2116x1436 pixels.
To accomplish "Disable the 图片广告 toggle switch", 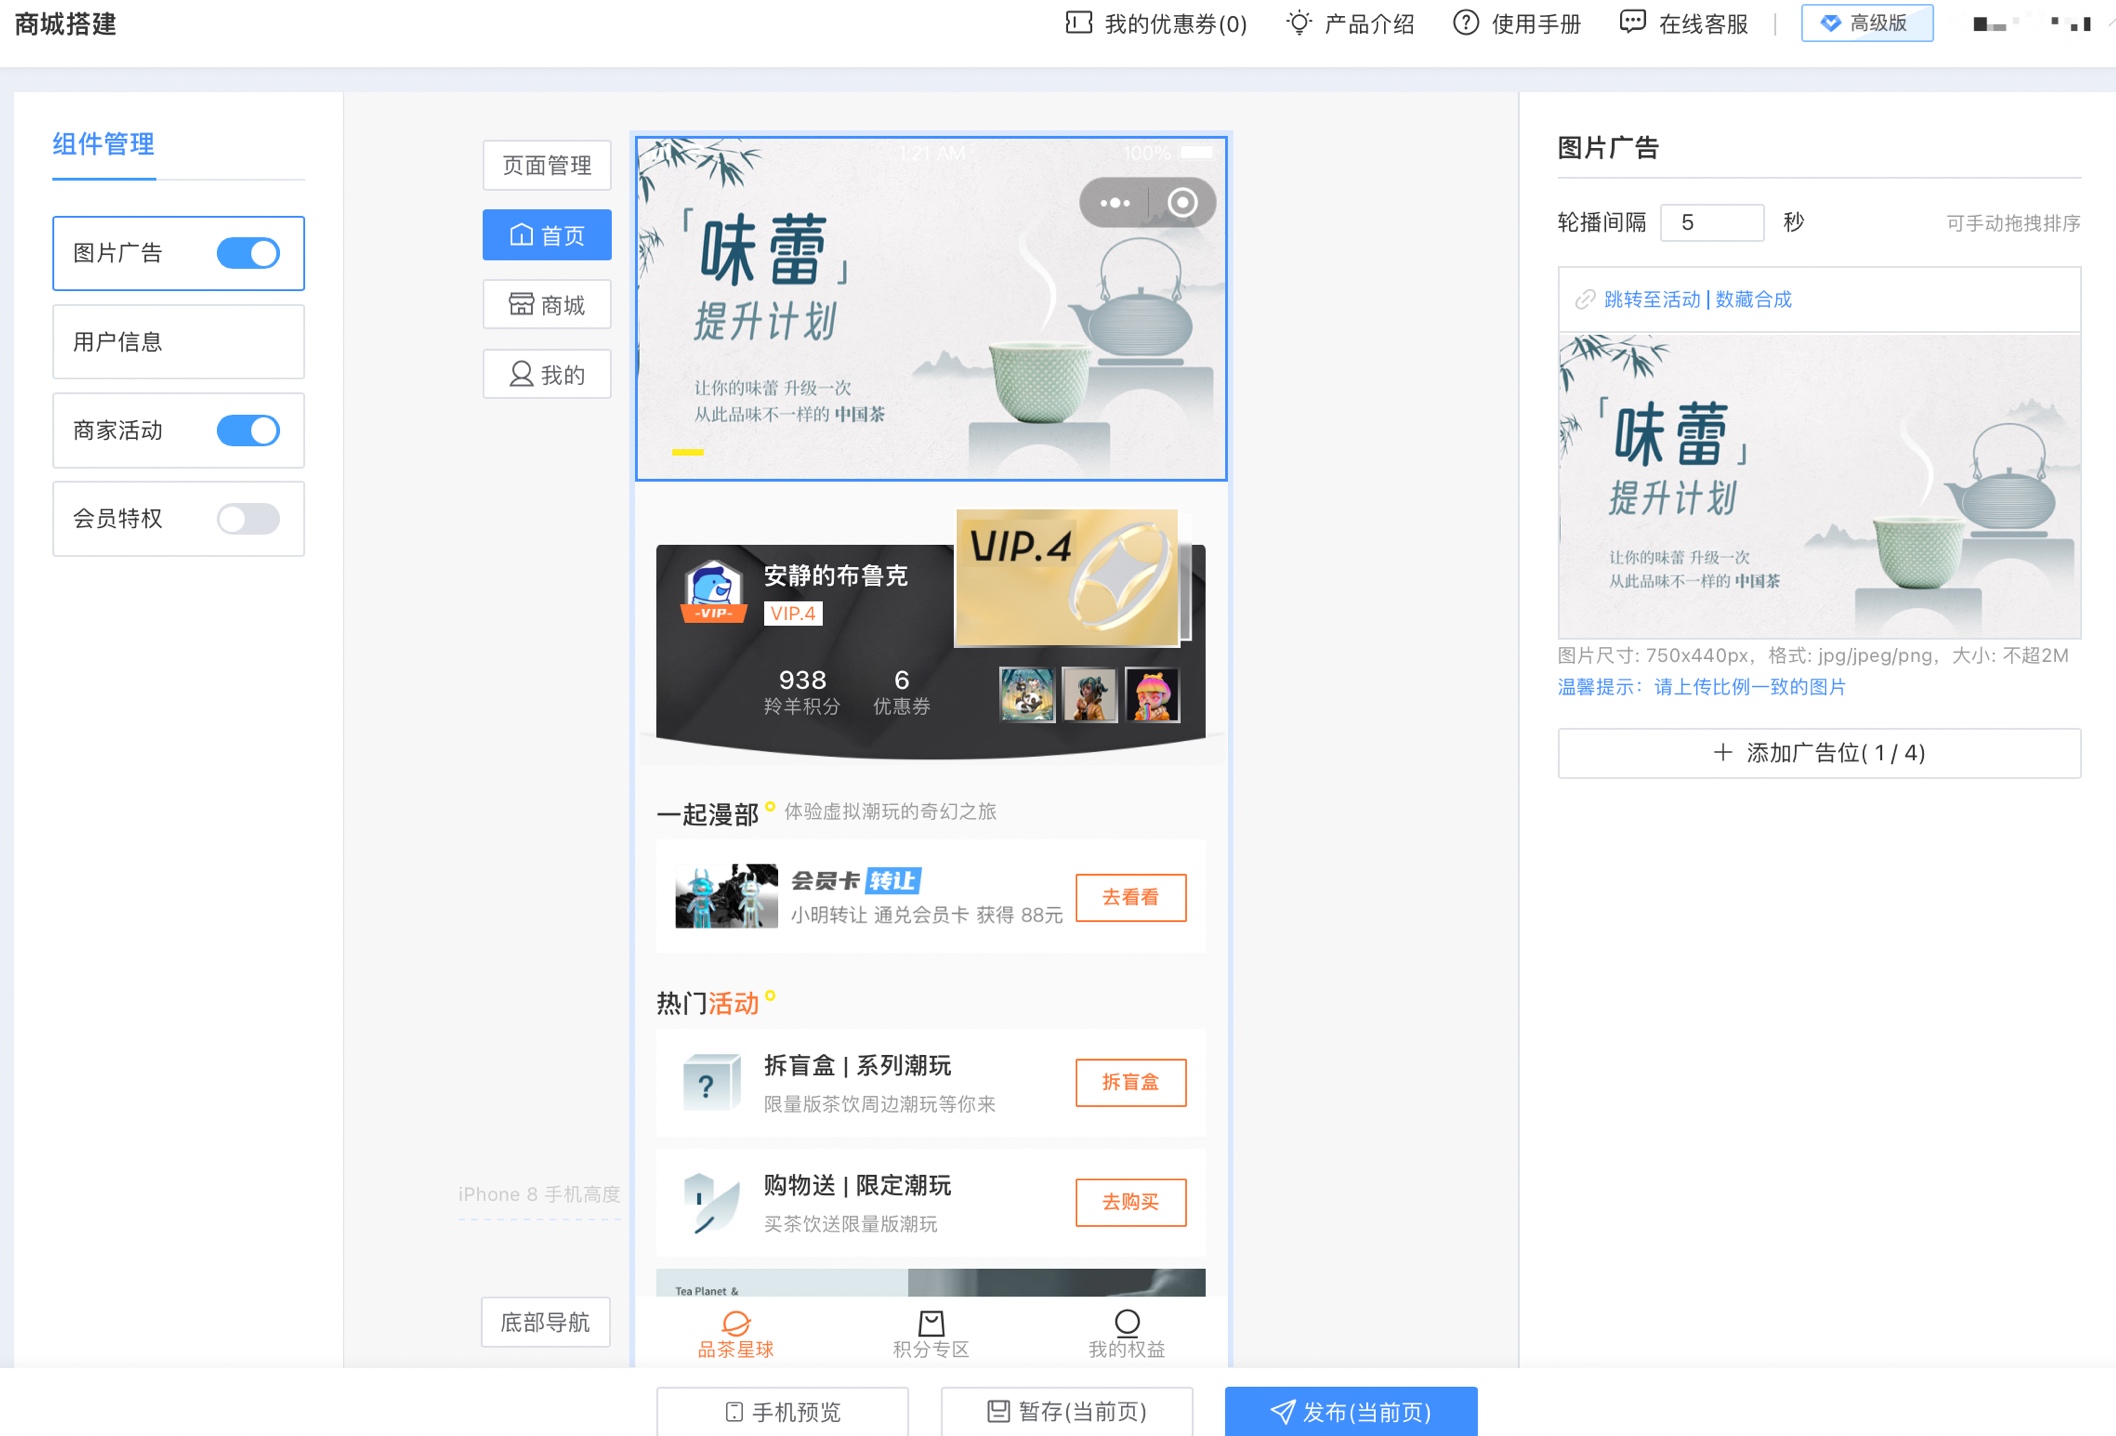I will (248, 253).
